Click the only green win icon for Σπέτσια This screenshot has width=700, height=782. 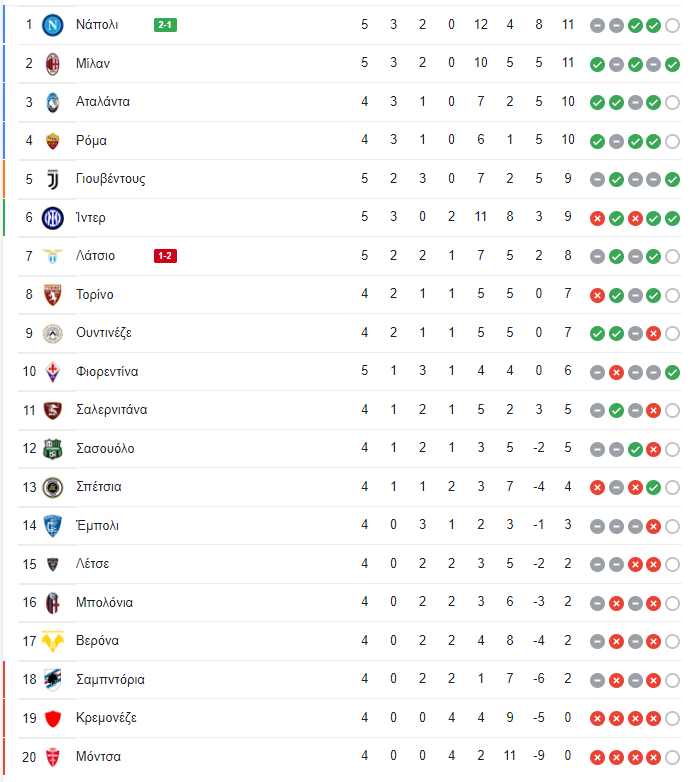click(x=653, y=487)
